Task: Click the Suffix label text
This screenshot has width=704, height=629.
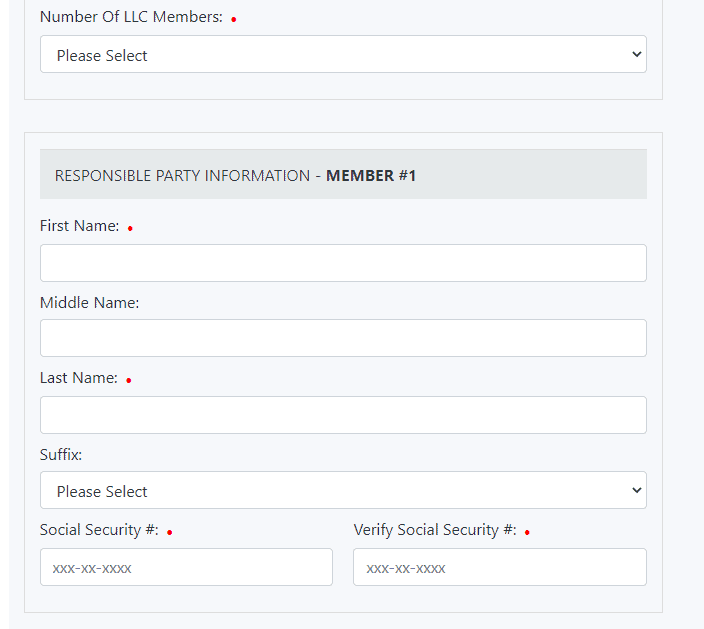Action: point(61,454)
